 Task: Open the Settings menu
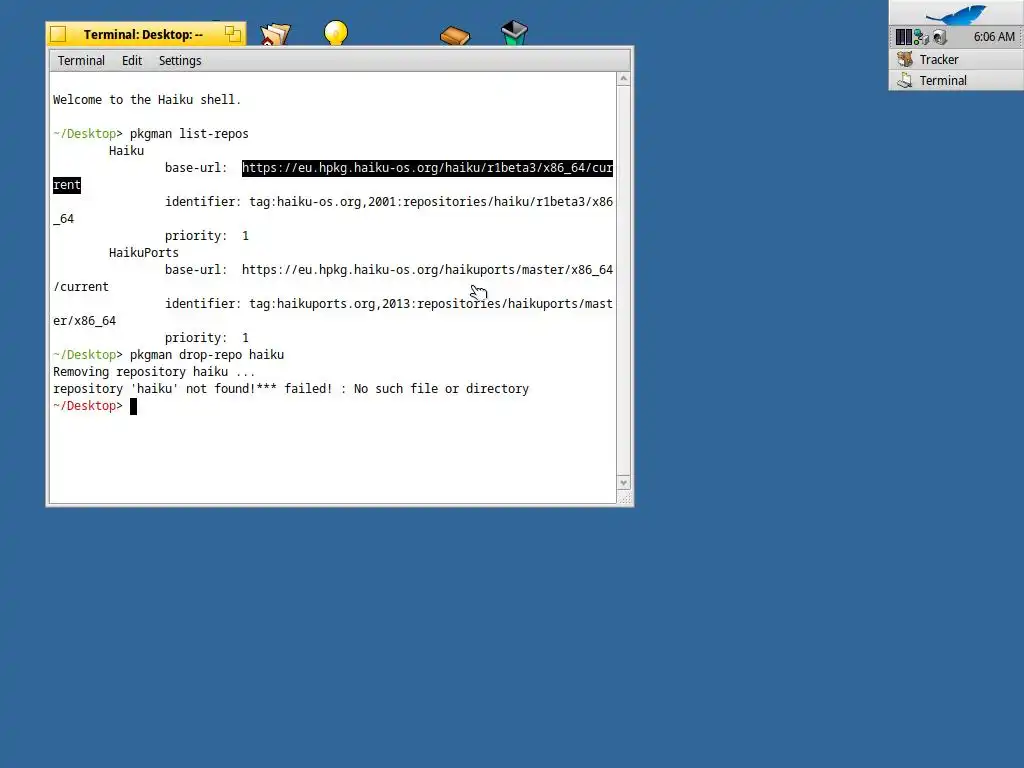180,61
